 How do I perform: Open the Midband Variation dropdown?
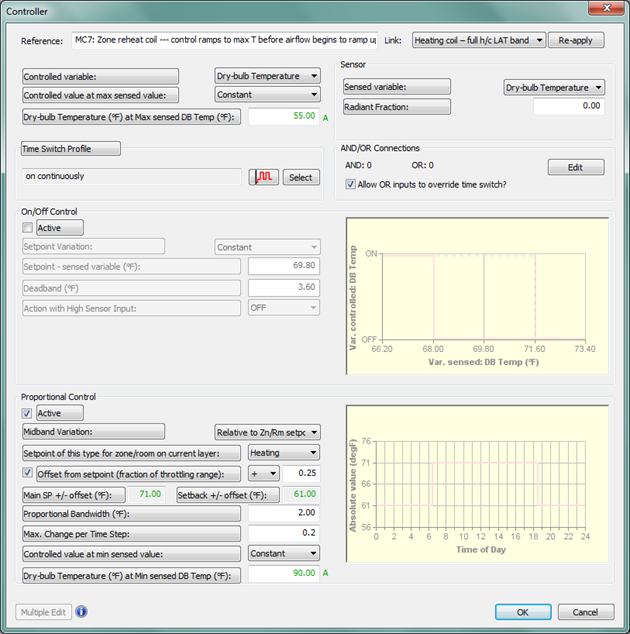pyautogui.click(x=267, y=432)
